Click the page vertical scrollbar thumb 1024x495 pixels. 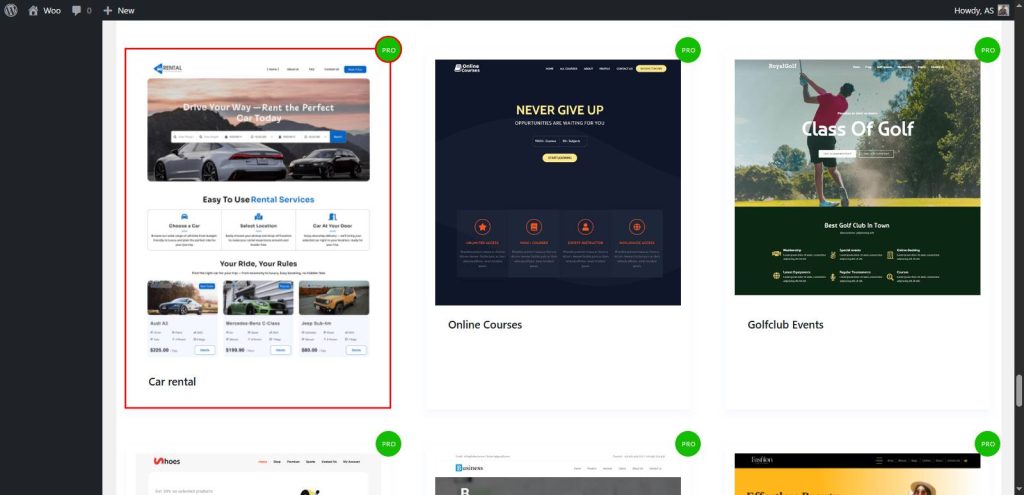click(x=1018, y=391)
